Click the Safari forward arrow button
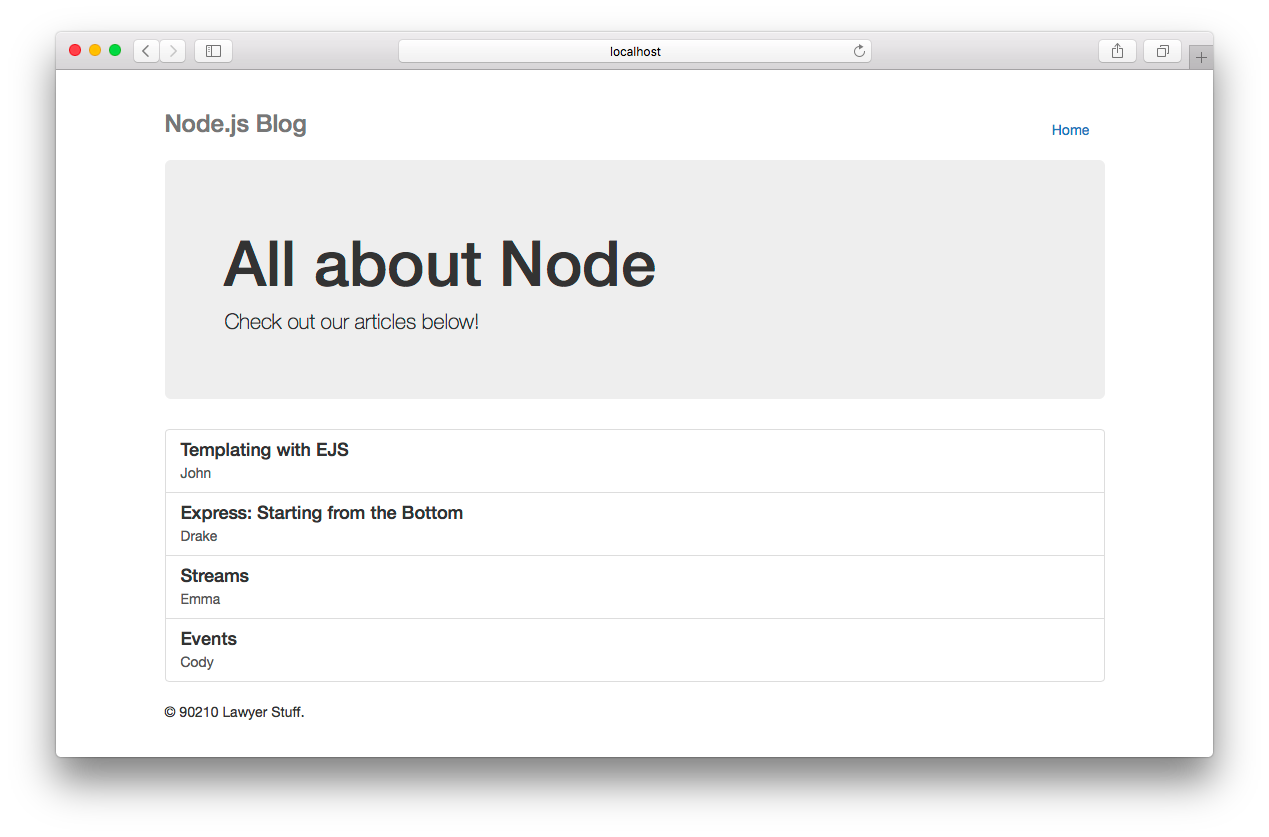This screenshot has width=1269, height=837. point(172,51)
